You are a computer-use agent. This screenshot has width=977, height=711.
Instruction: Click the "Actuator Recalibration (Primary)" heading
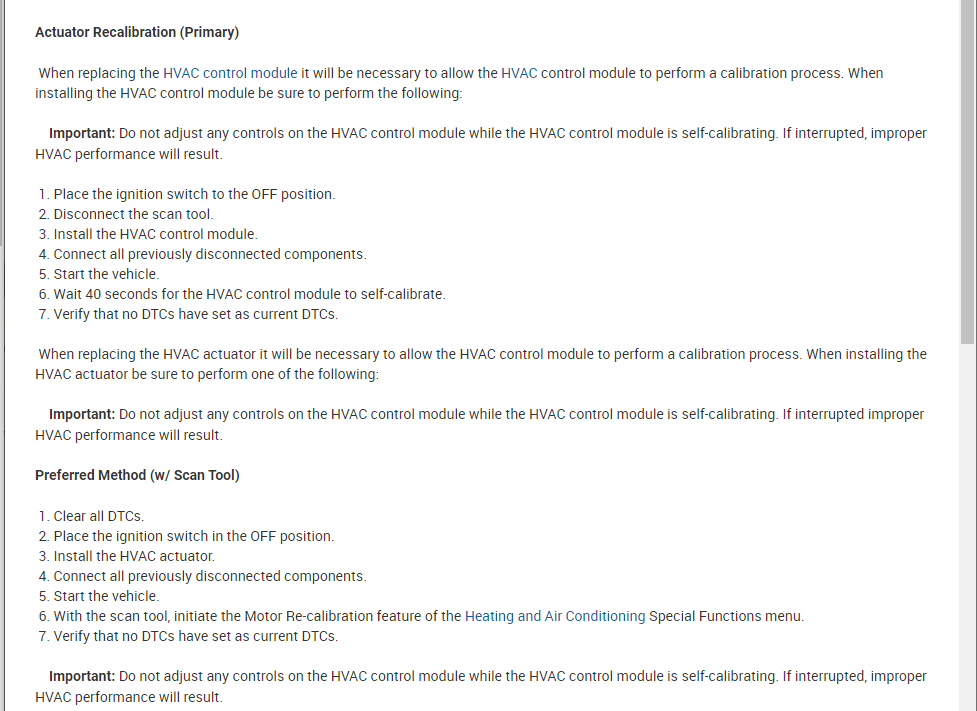coord(137,32)
